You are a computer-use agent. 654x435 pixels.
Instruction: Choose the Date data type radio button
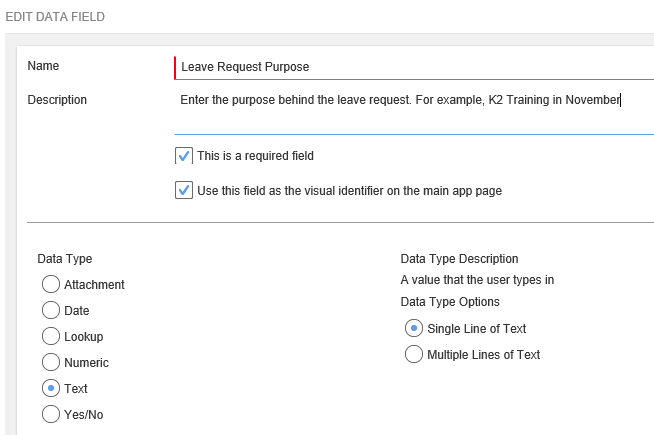click(x=51, y=311)
